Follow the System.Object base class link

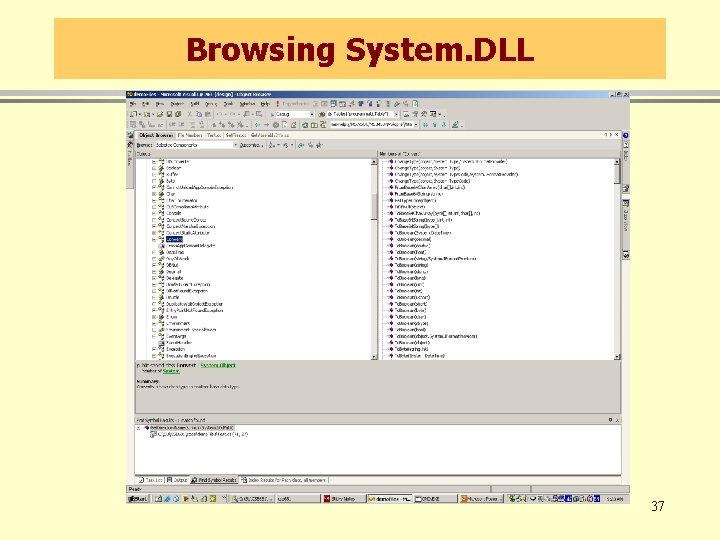218,365
